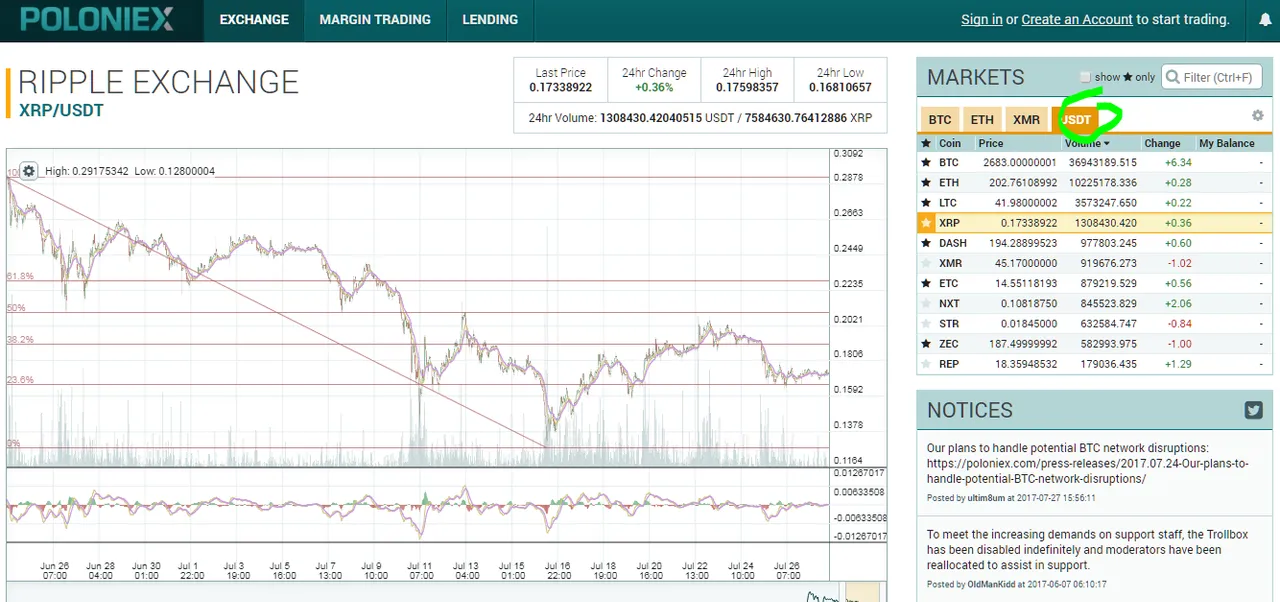
Task: Click the Poloniex logo
Action: click(x=98, y=19)
